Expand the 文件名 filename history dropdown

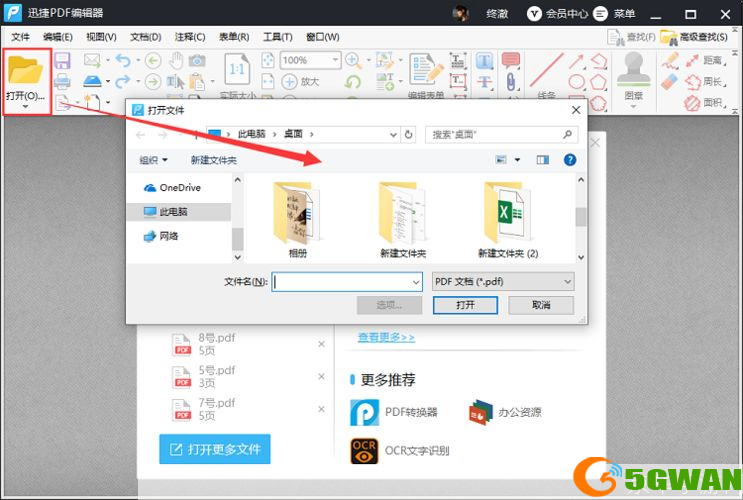(416, 282)
